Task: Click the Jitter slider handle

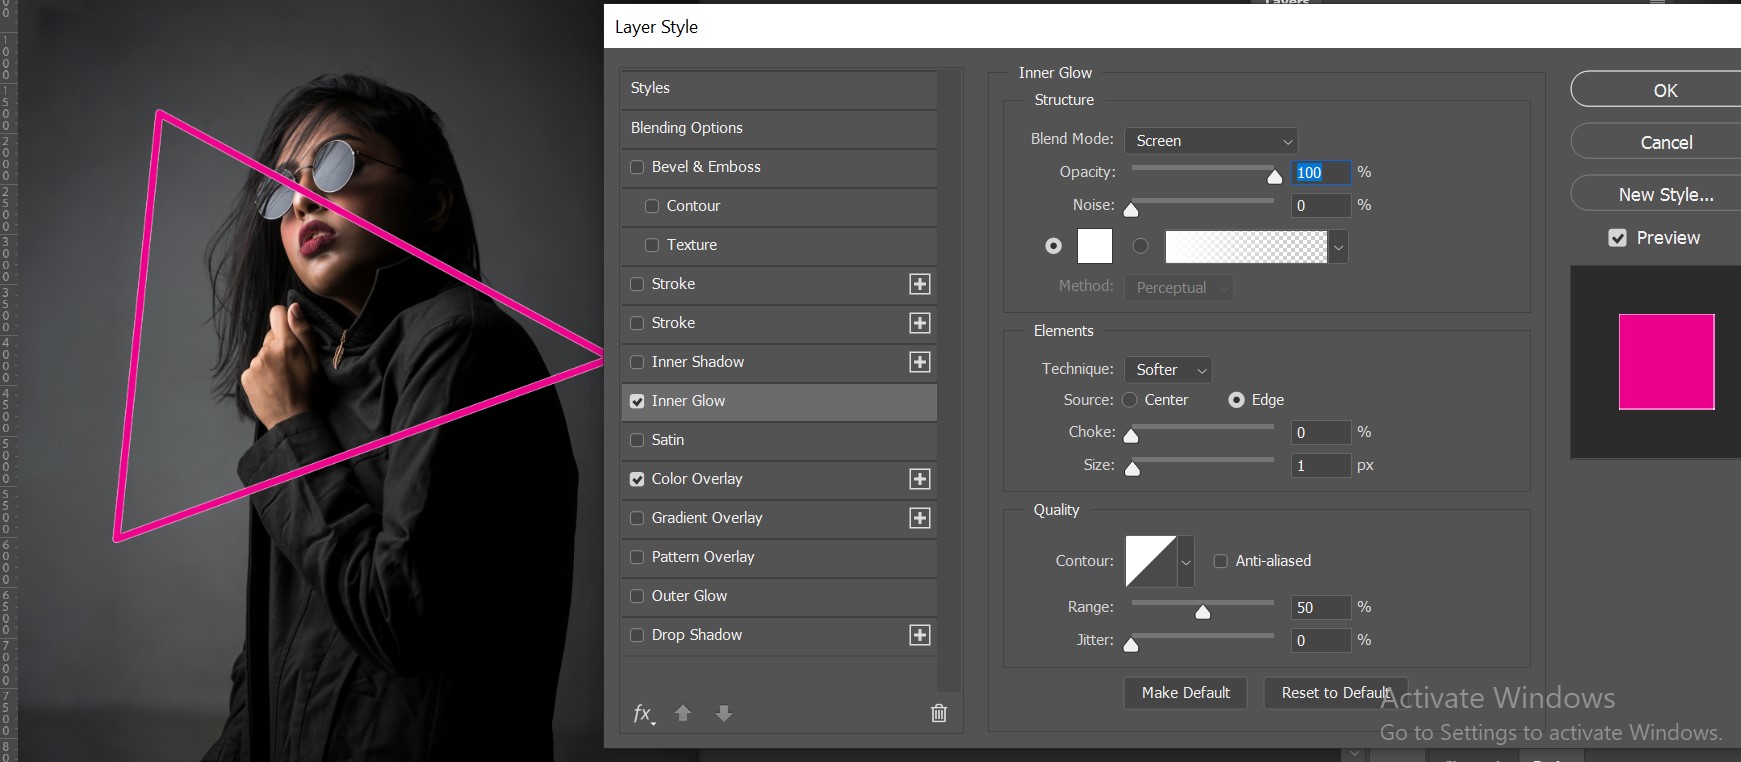Action: (x=1131, y=644)
